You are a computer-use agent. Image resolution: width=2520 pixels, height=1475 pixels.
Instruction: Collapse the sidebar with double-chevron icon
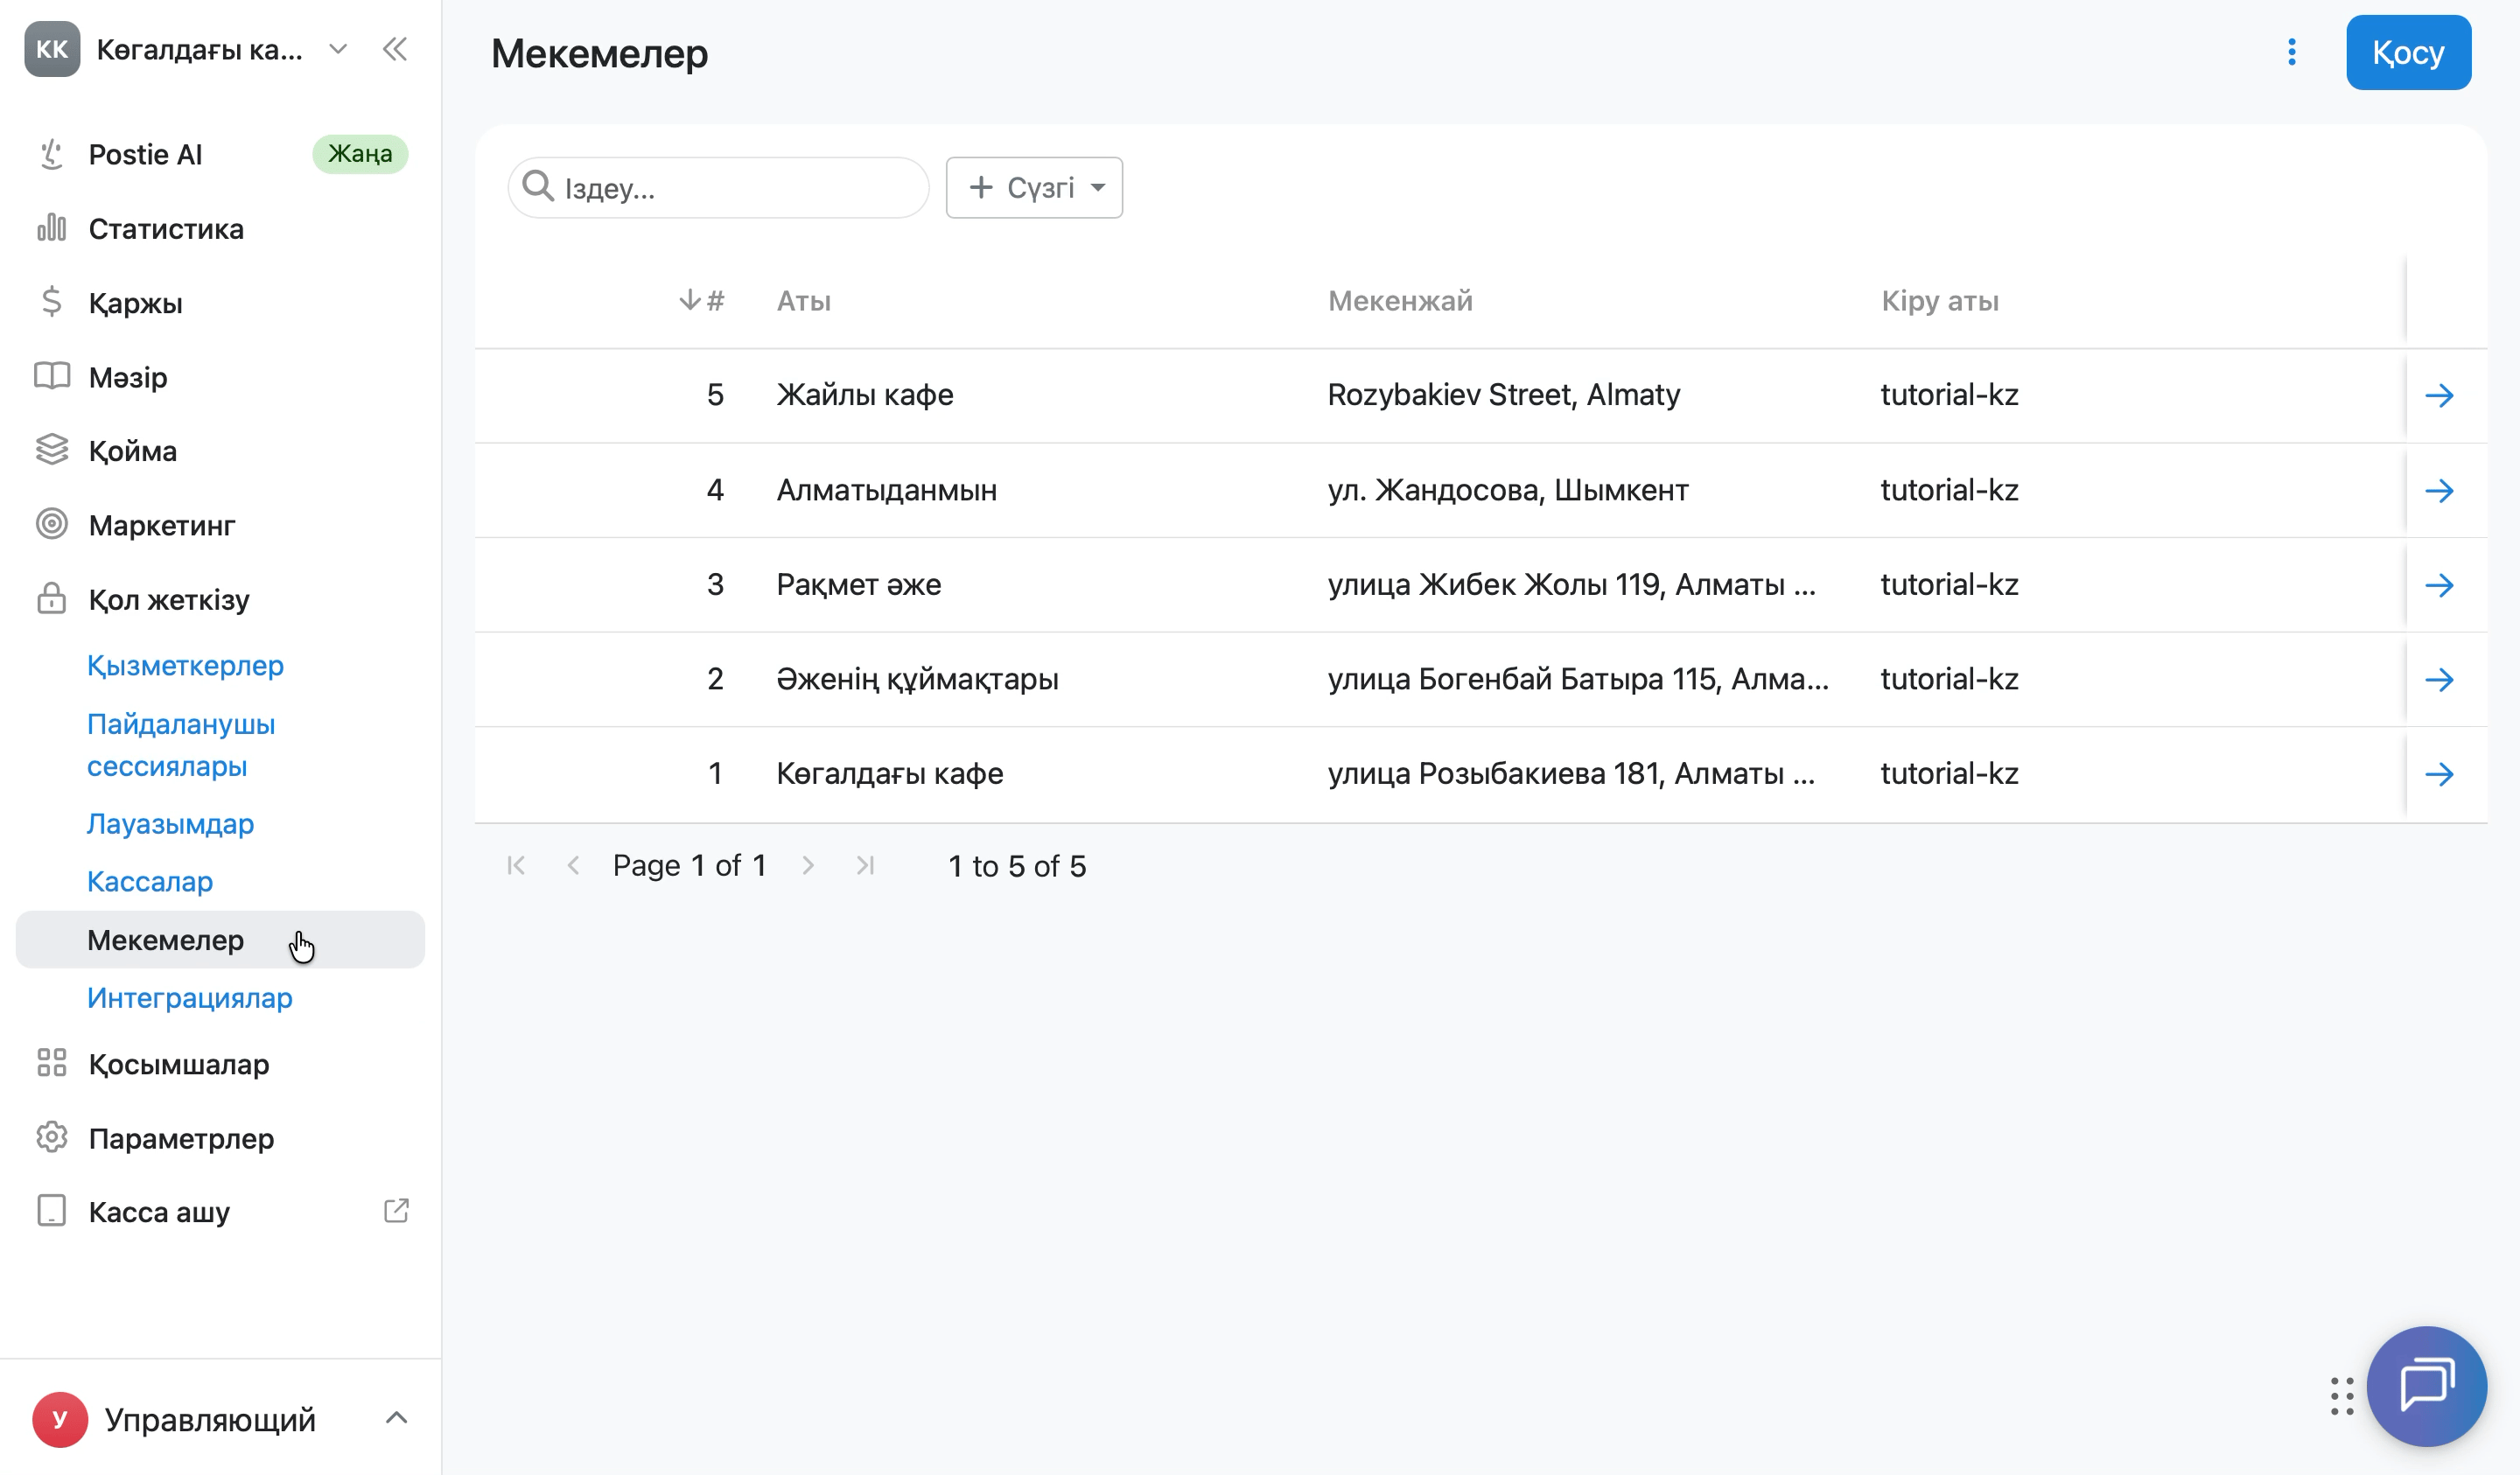point(395,49)
